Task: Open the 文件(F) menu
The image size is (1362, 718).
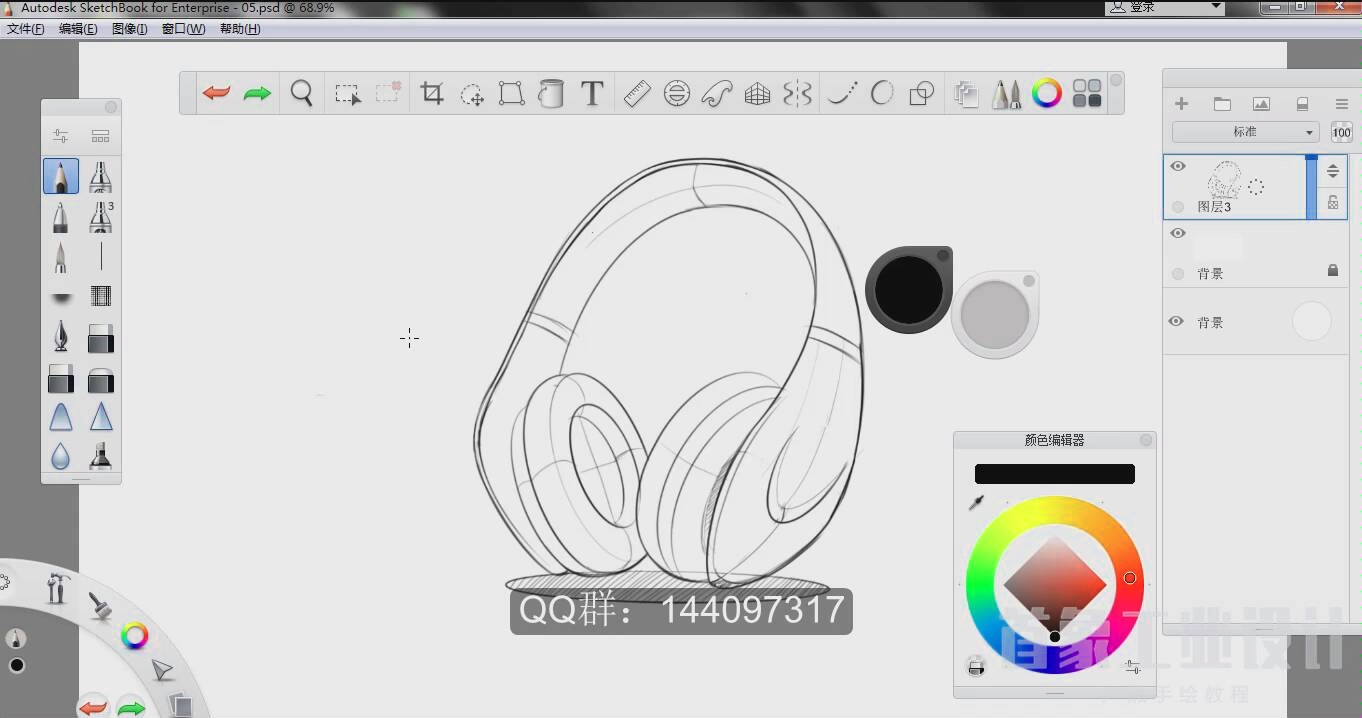Action: 25,29
